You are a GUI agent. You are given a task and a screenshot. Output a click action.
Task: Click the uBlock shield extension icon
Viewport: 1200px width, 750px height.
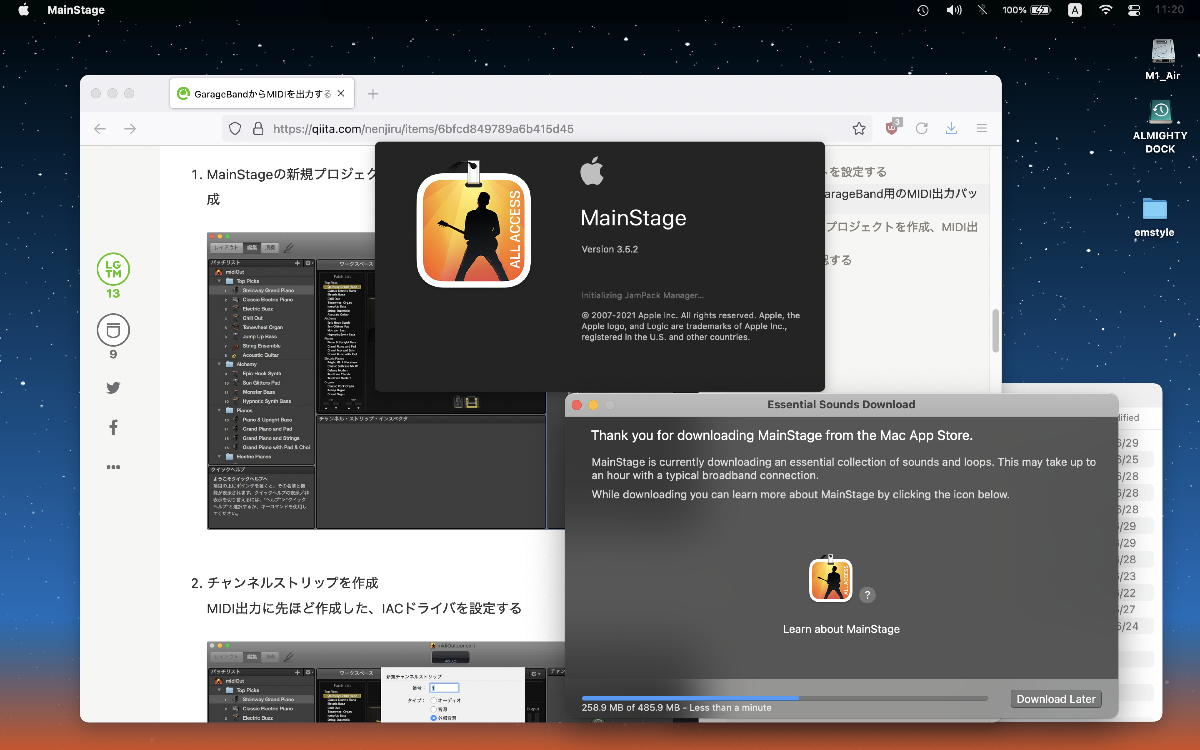click(x=893, y=128)
